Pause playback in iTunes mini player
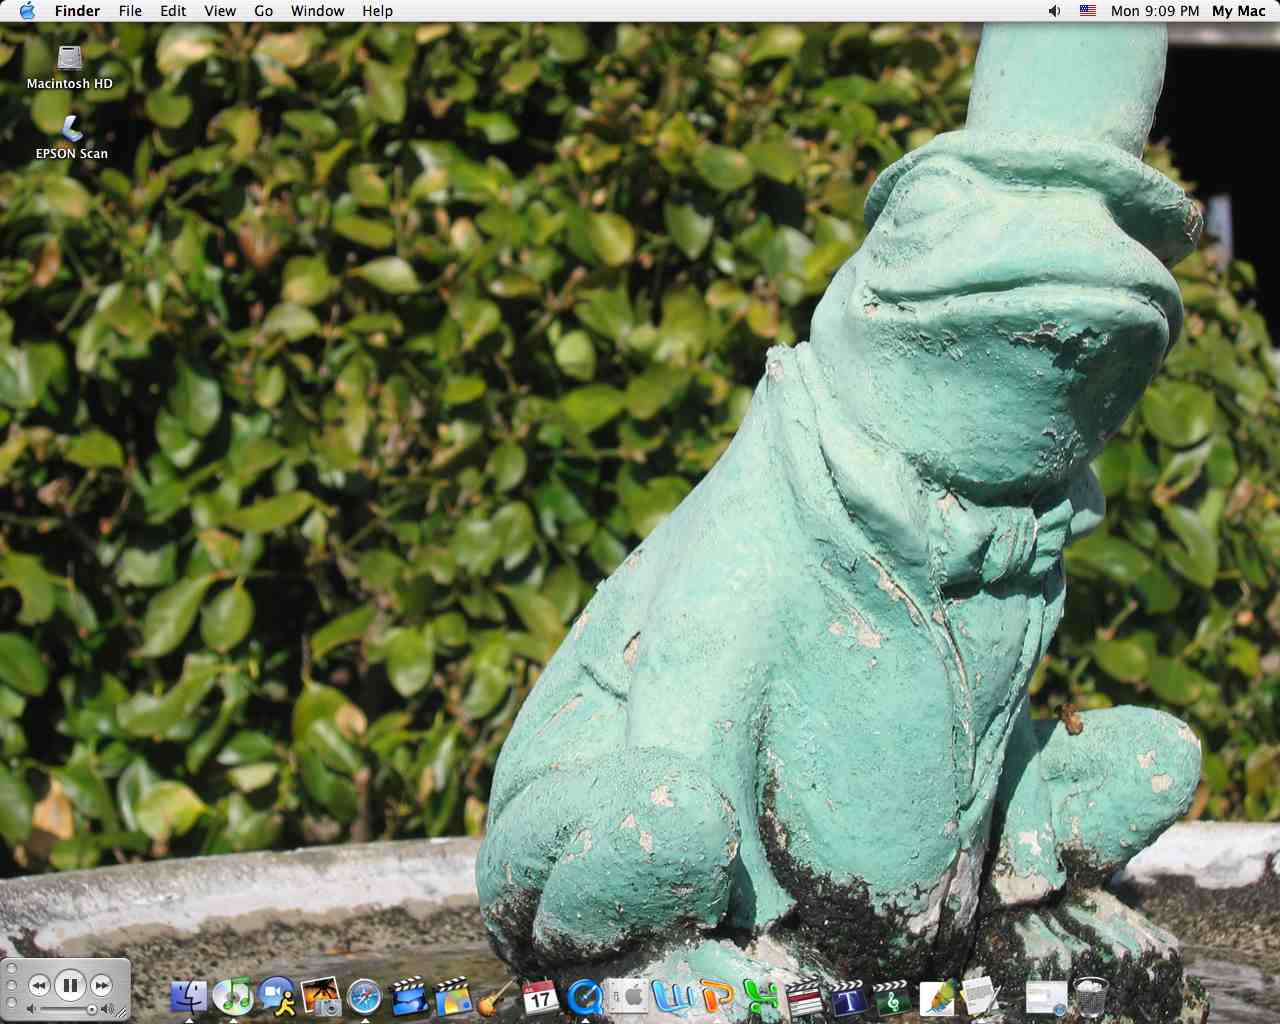The height and width of the screenshot is (1024, 1280). pos(70,986)
